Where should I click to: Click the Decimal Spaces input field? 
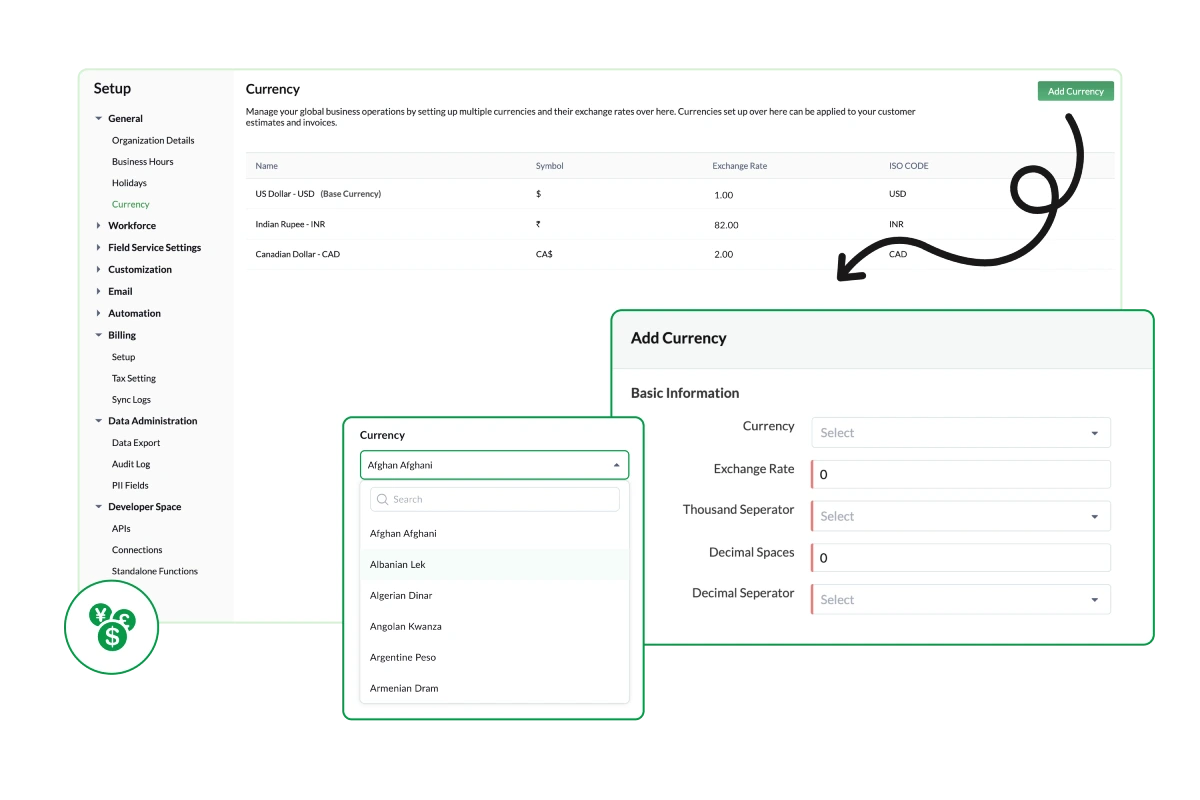[x=960, y=558]
